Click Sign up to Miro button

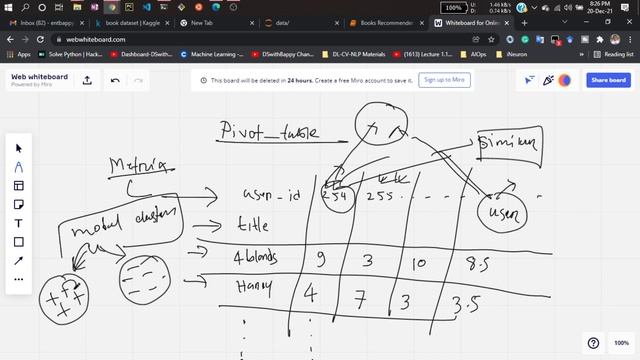[444, 80]
